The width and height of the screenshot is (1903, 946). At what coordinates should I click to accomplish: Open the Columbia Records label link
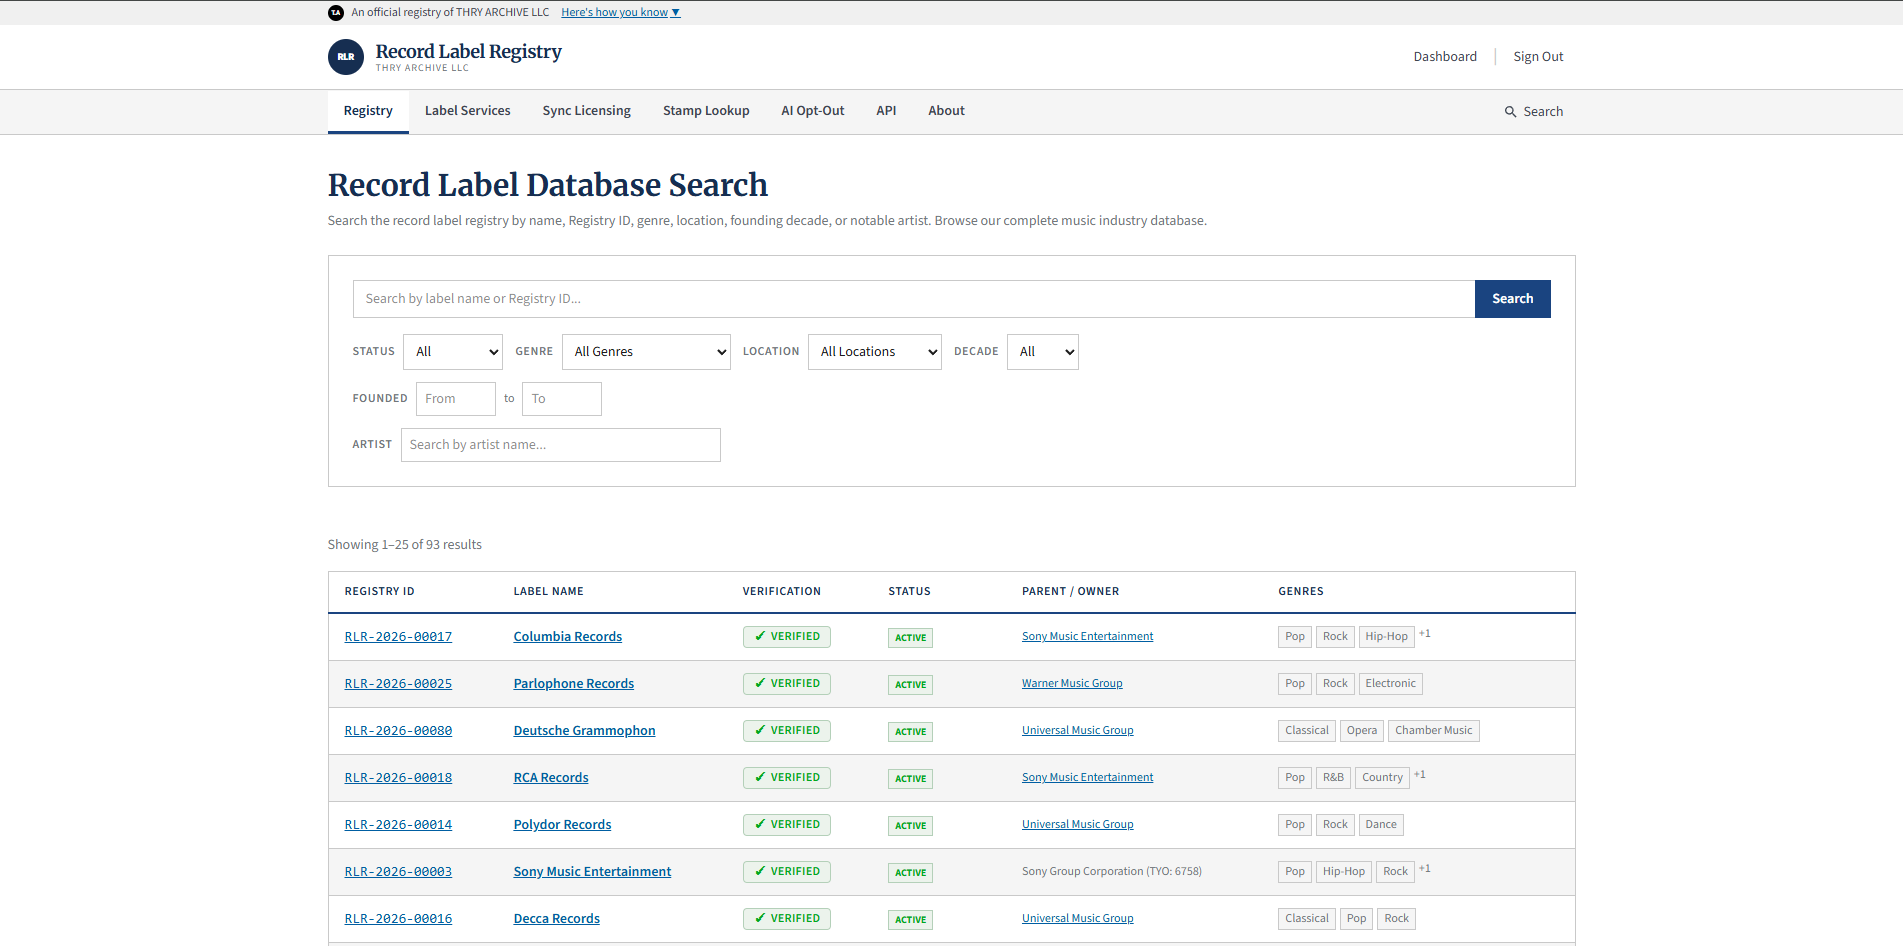point(568,637)
